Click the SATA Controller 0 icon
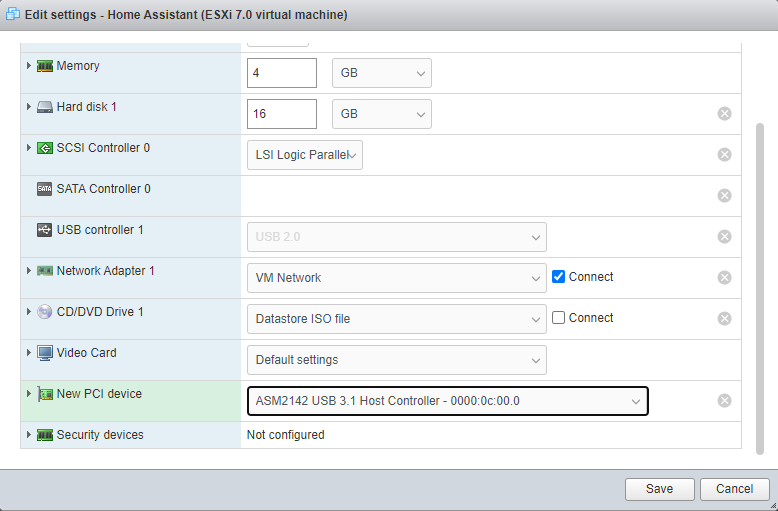778x511 pixels. tap(44, 189)
